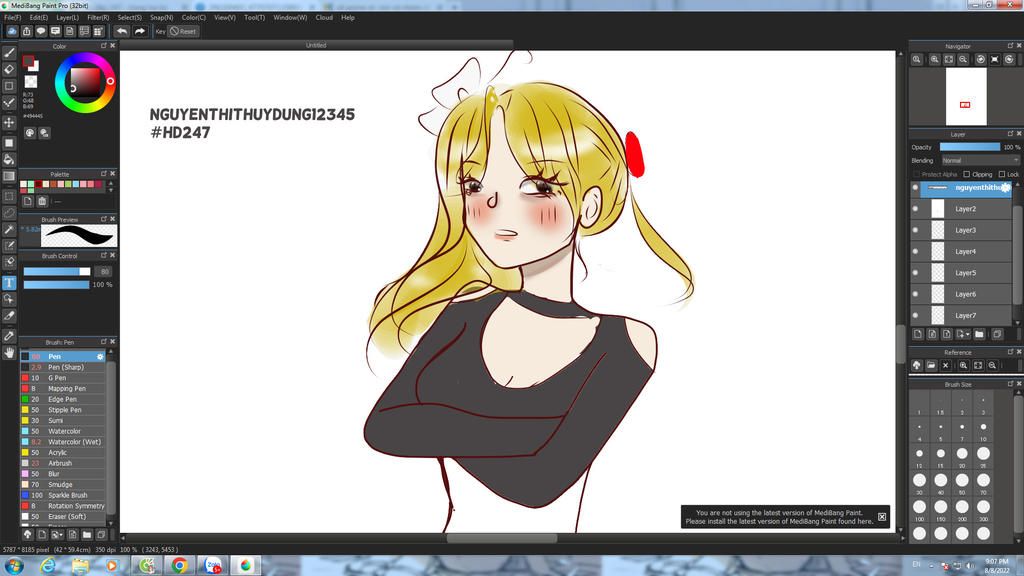Open Windows Start button
The height and width of the screenshot is (576, 1024).
tap(14, 566)
